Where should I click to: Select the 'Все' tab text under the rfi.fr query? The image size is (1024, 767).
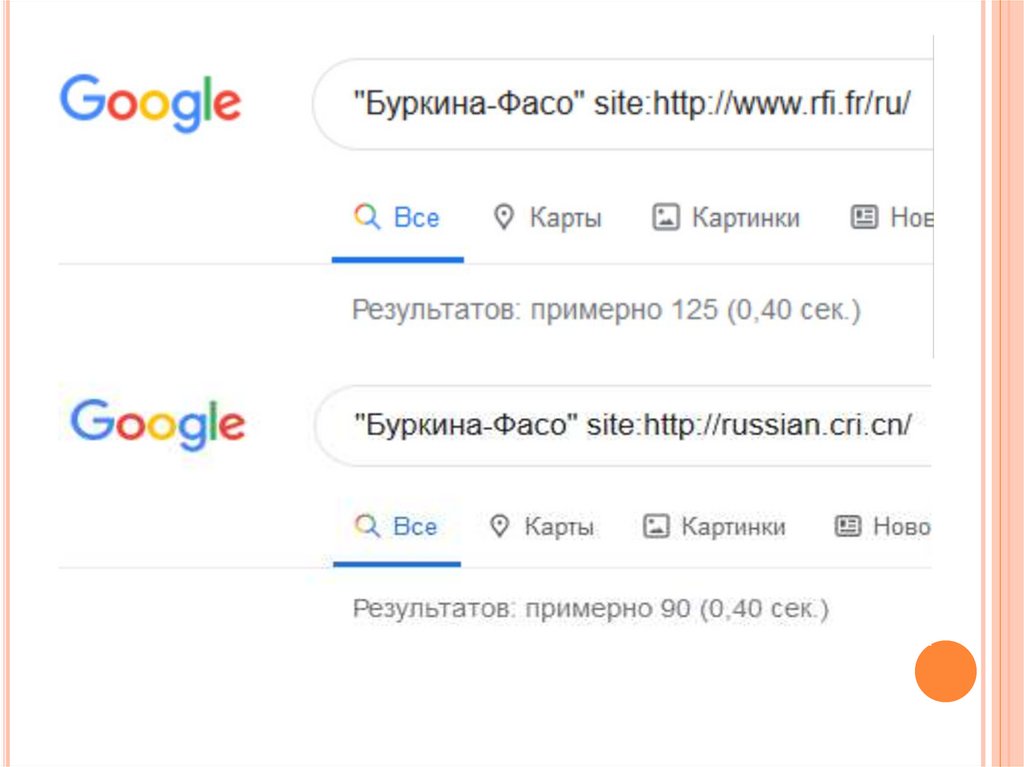[x=417, y=218]
